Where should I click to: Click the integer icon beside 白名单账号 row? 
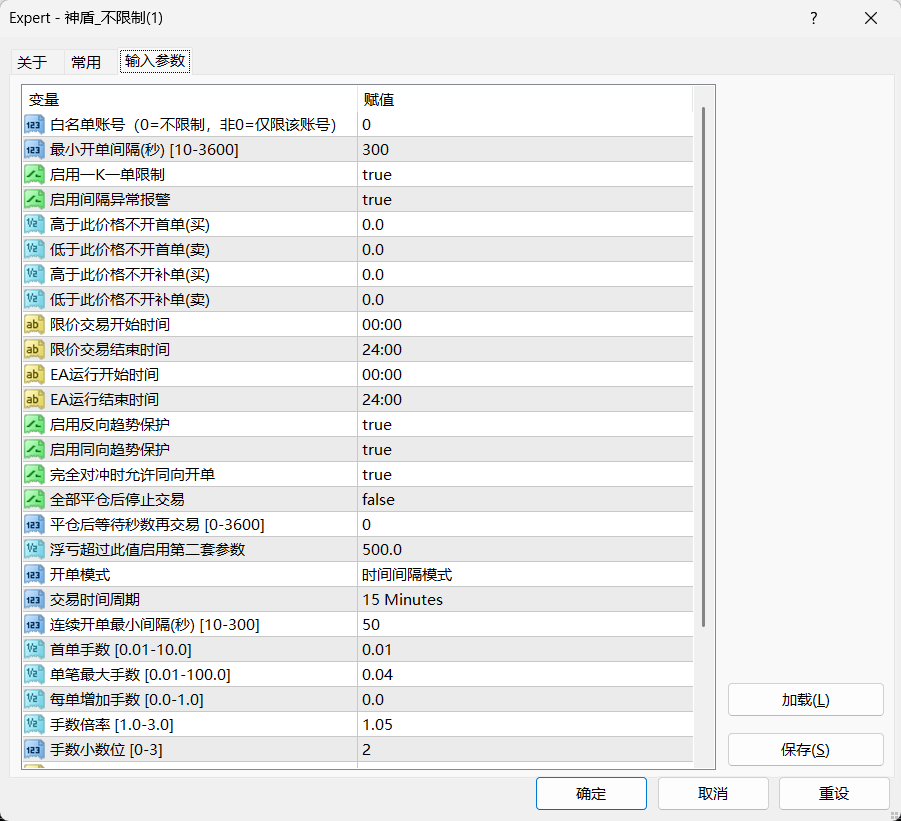[x=34, y=125]
